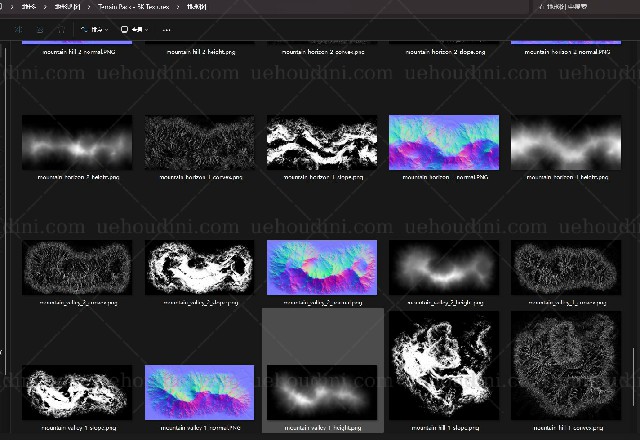Select the mountain hill 1 slope thumbnail
The height and width of the screenshot is (440, 640).
coord(444,365)
